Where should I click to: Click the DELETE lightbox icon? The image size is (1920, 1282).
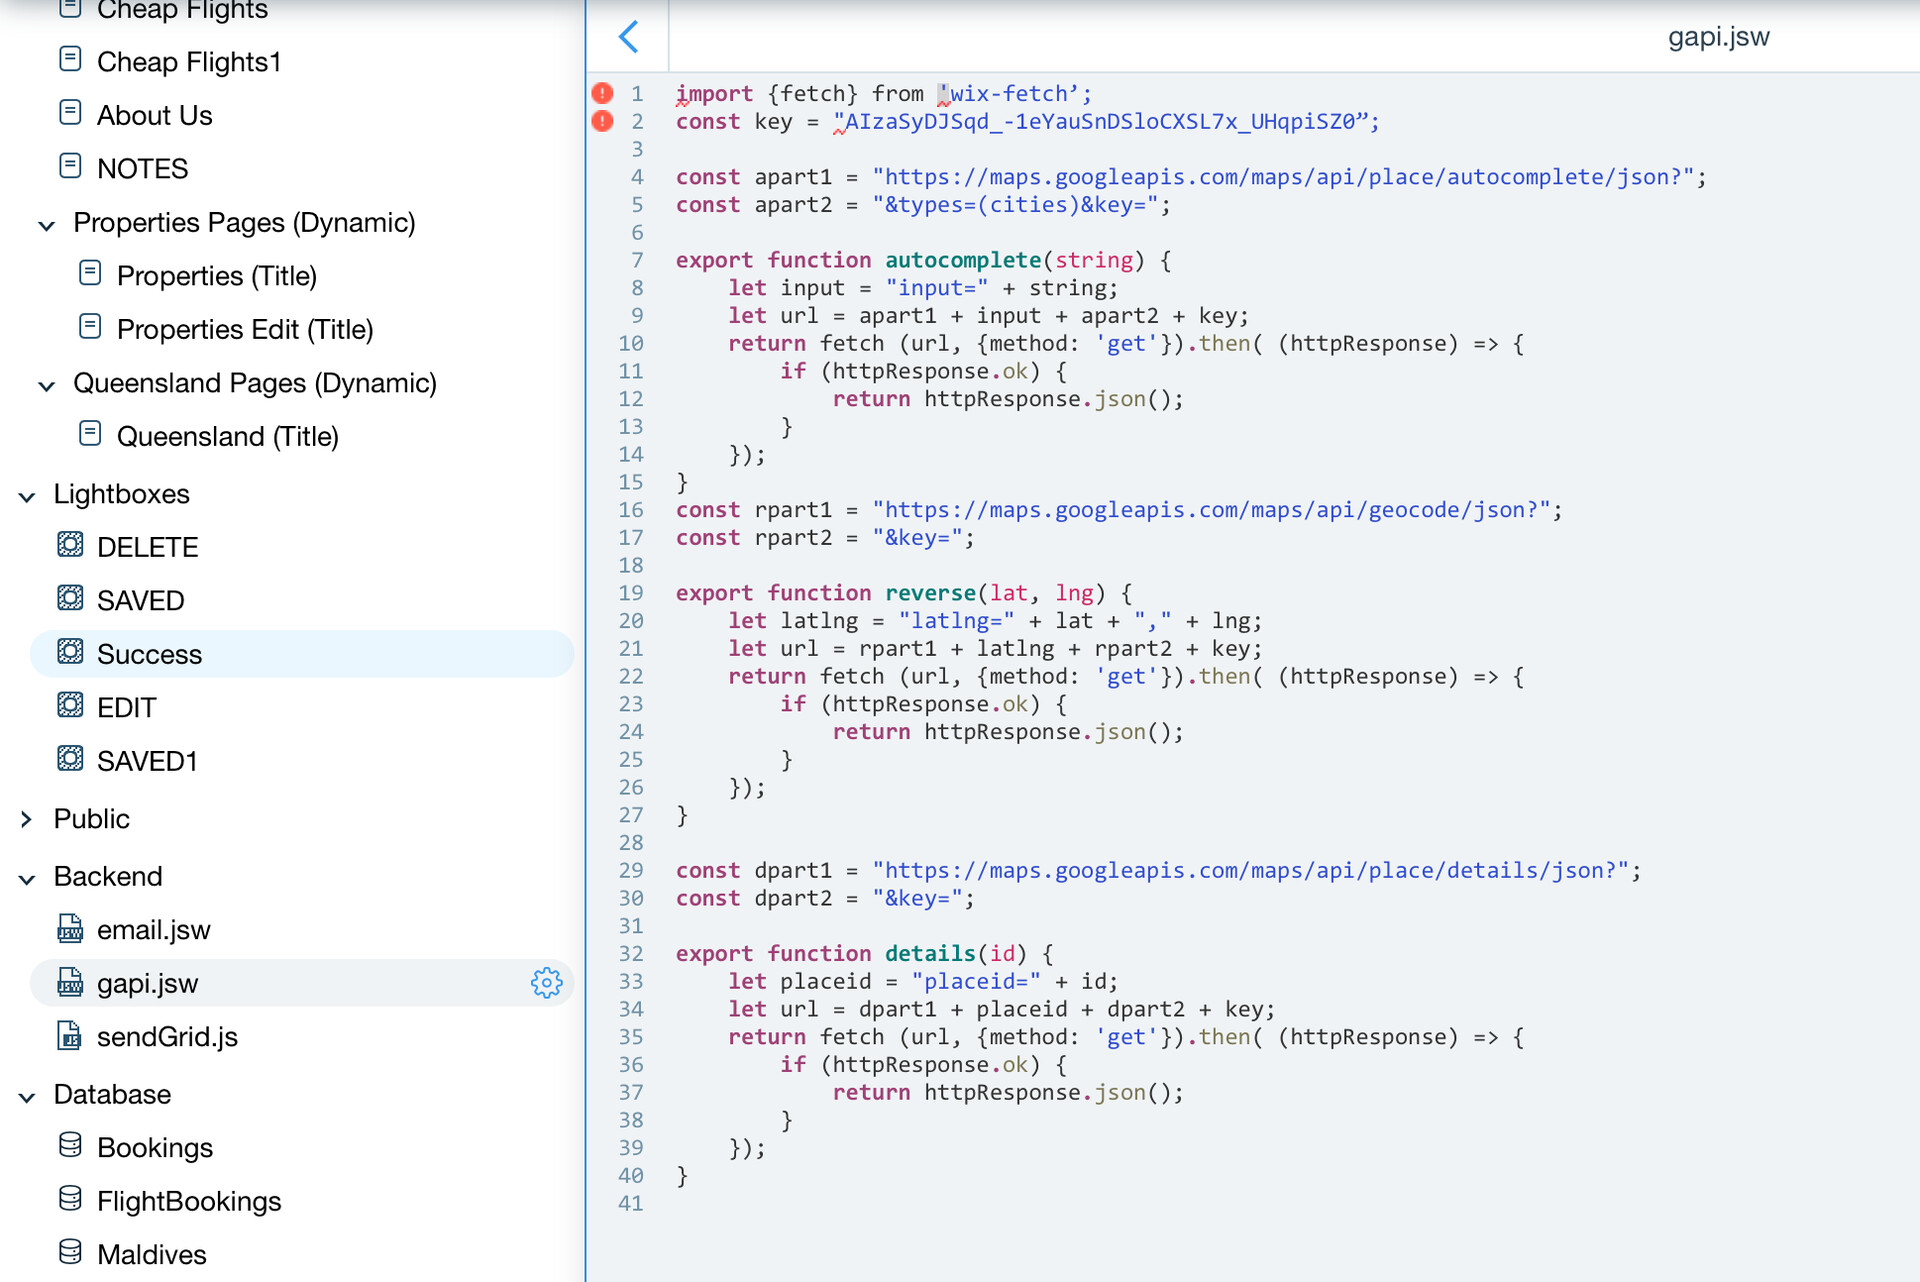click(x=70, y=546)
